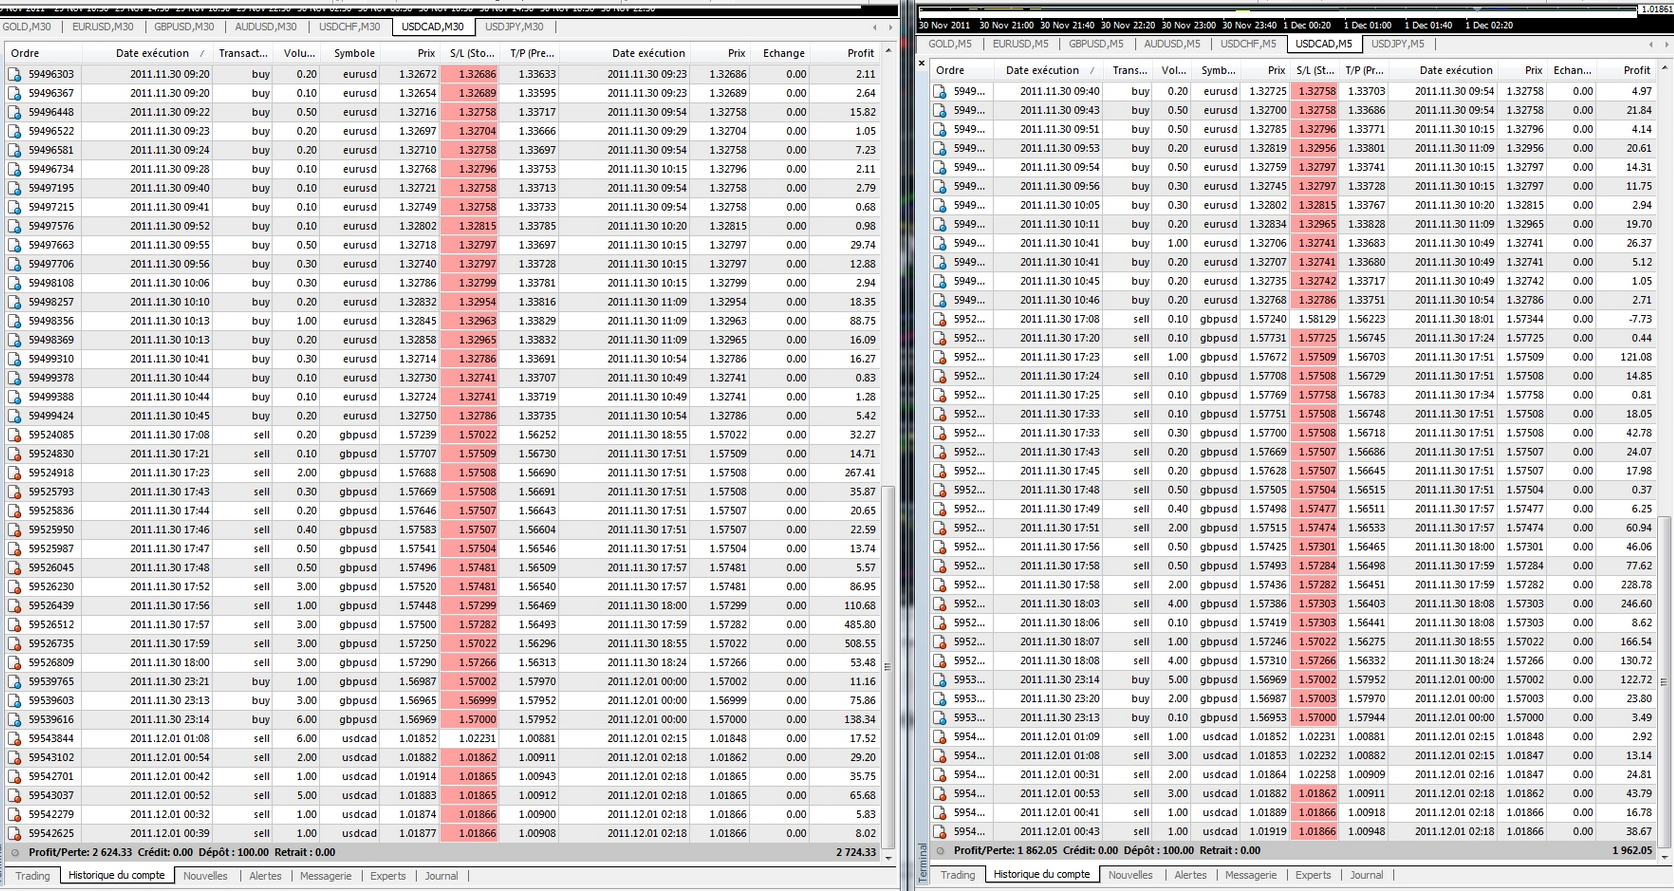Viewport: 1674px width, 891px height.
Task: Click the icon for gbpusd order 59526512
Action: pyautogui.click(x=14, y=625)
